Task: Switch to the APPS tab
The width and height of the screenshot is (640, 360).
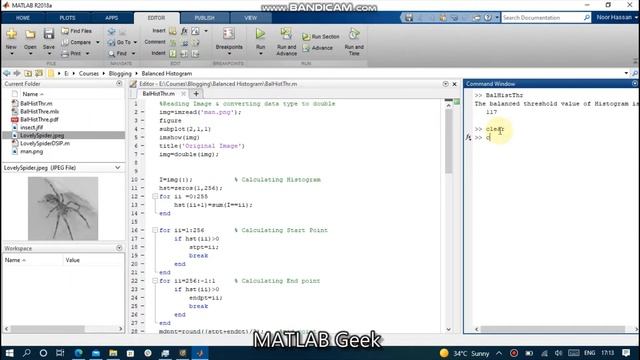Action: pyautogui.click(x=111, y=18)
